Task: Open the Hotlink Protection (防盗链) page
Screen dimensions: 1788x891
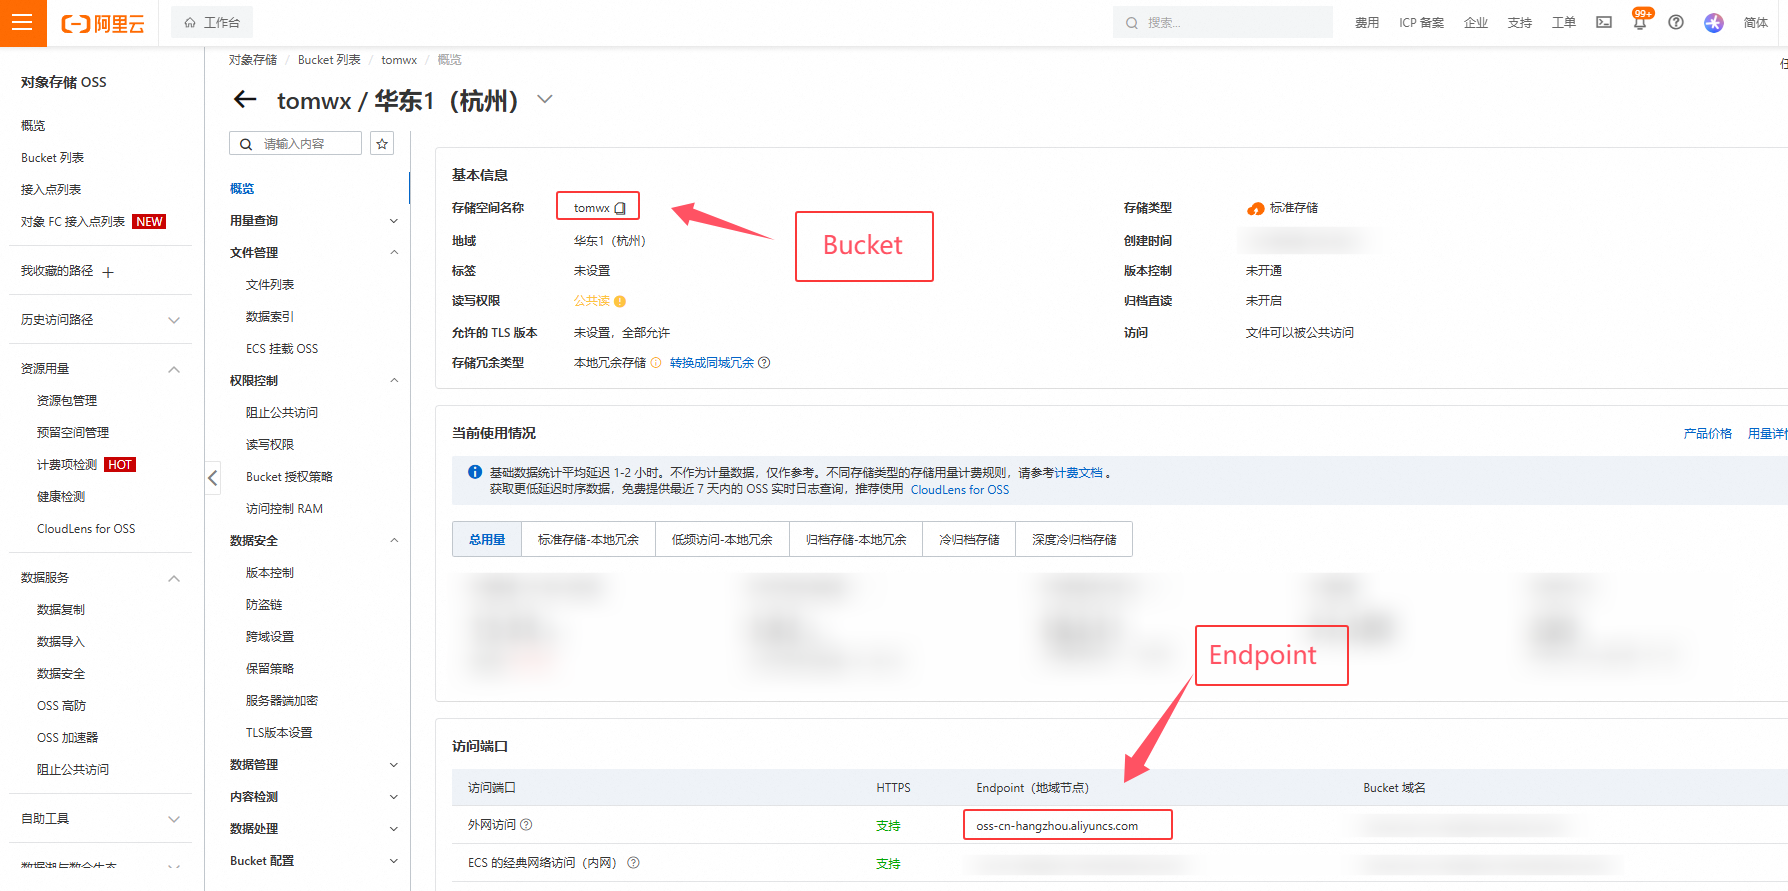Action: pos(264,605)
